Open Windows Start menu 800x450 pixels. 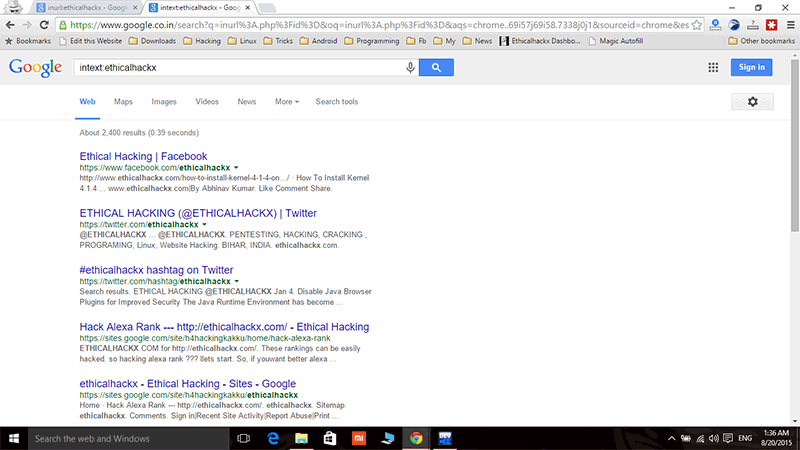coord(14,438)
